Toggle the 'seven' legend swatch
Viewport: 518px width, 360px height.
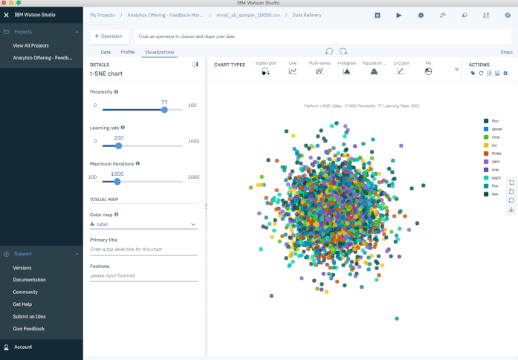pyautogui.click(x=486, y=129)
